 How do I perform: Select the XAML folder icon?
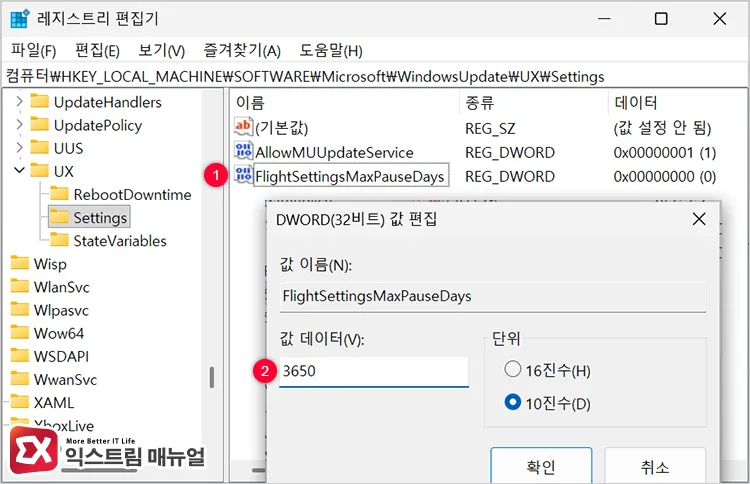[20, 402]
